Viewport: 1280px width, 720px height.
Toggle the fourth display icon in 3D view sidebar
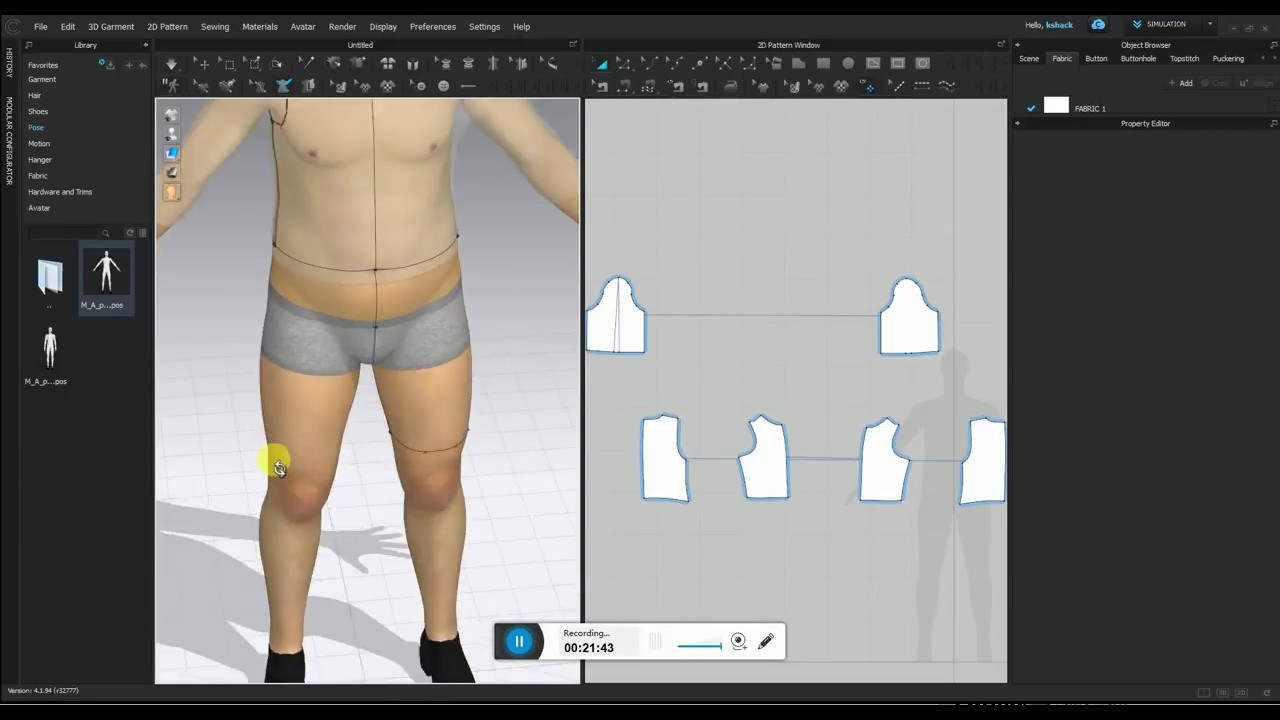171,173
